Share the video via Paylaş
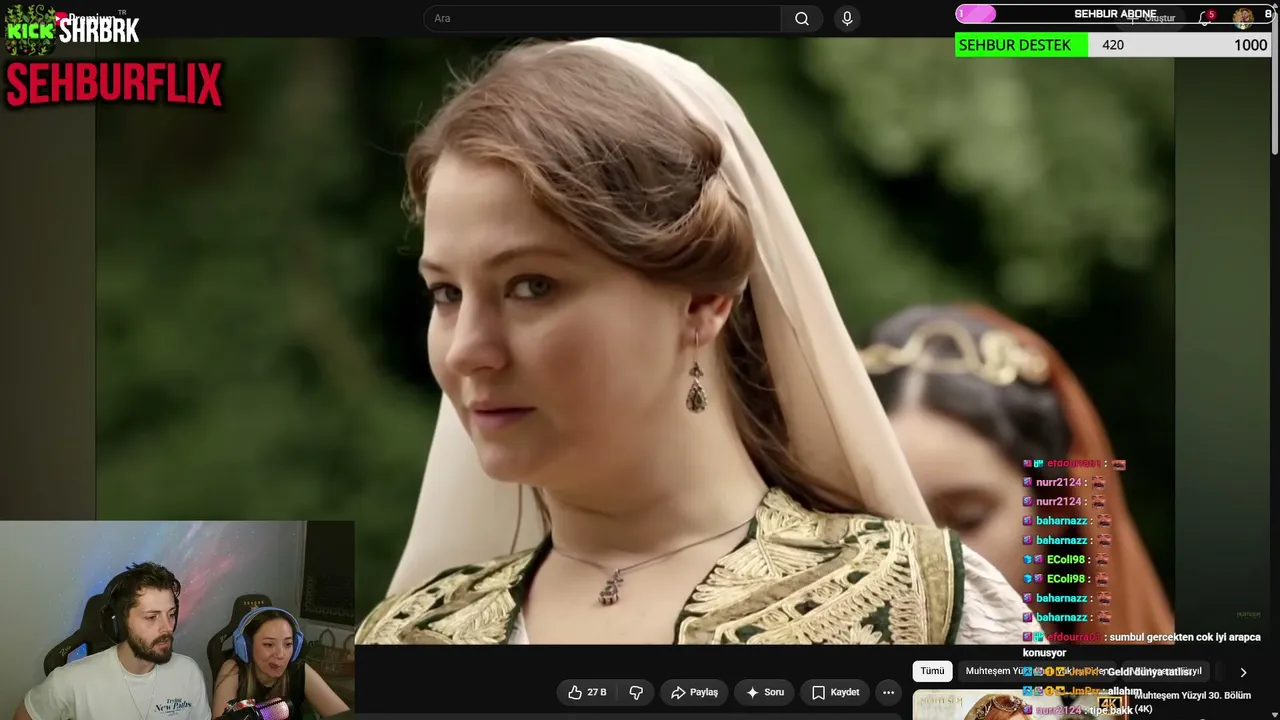Screen dimensions: 1280x720 click(x=694, y=692)
